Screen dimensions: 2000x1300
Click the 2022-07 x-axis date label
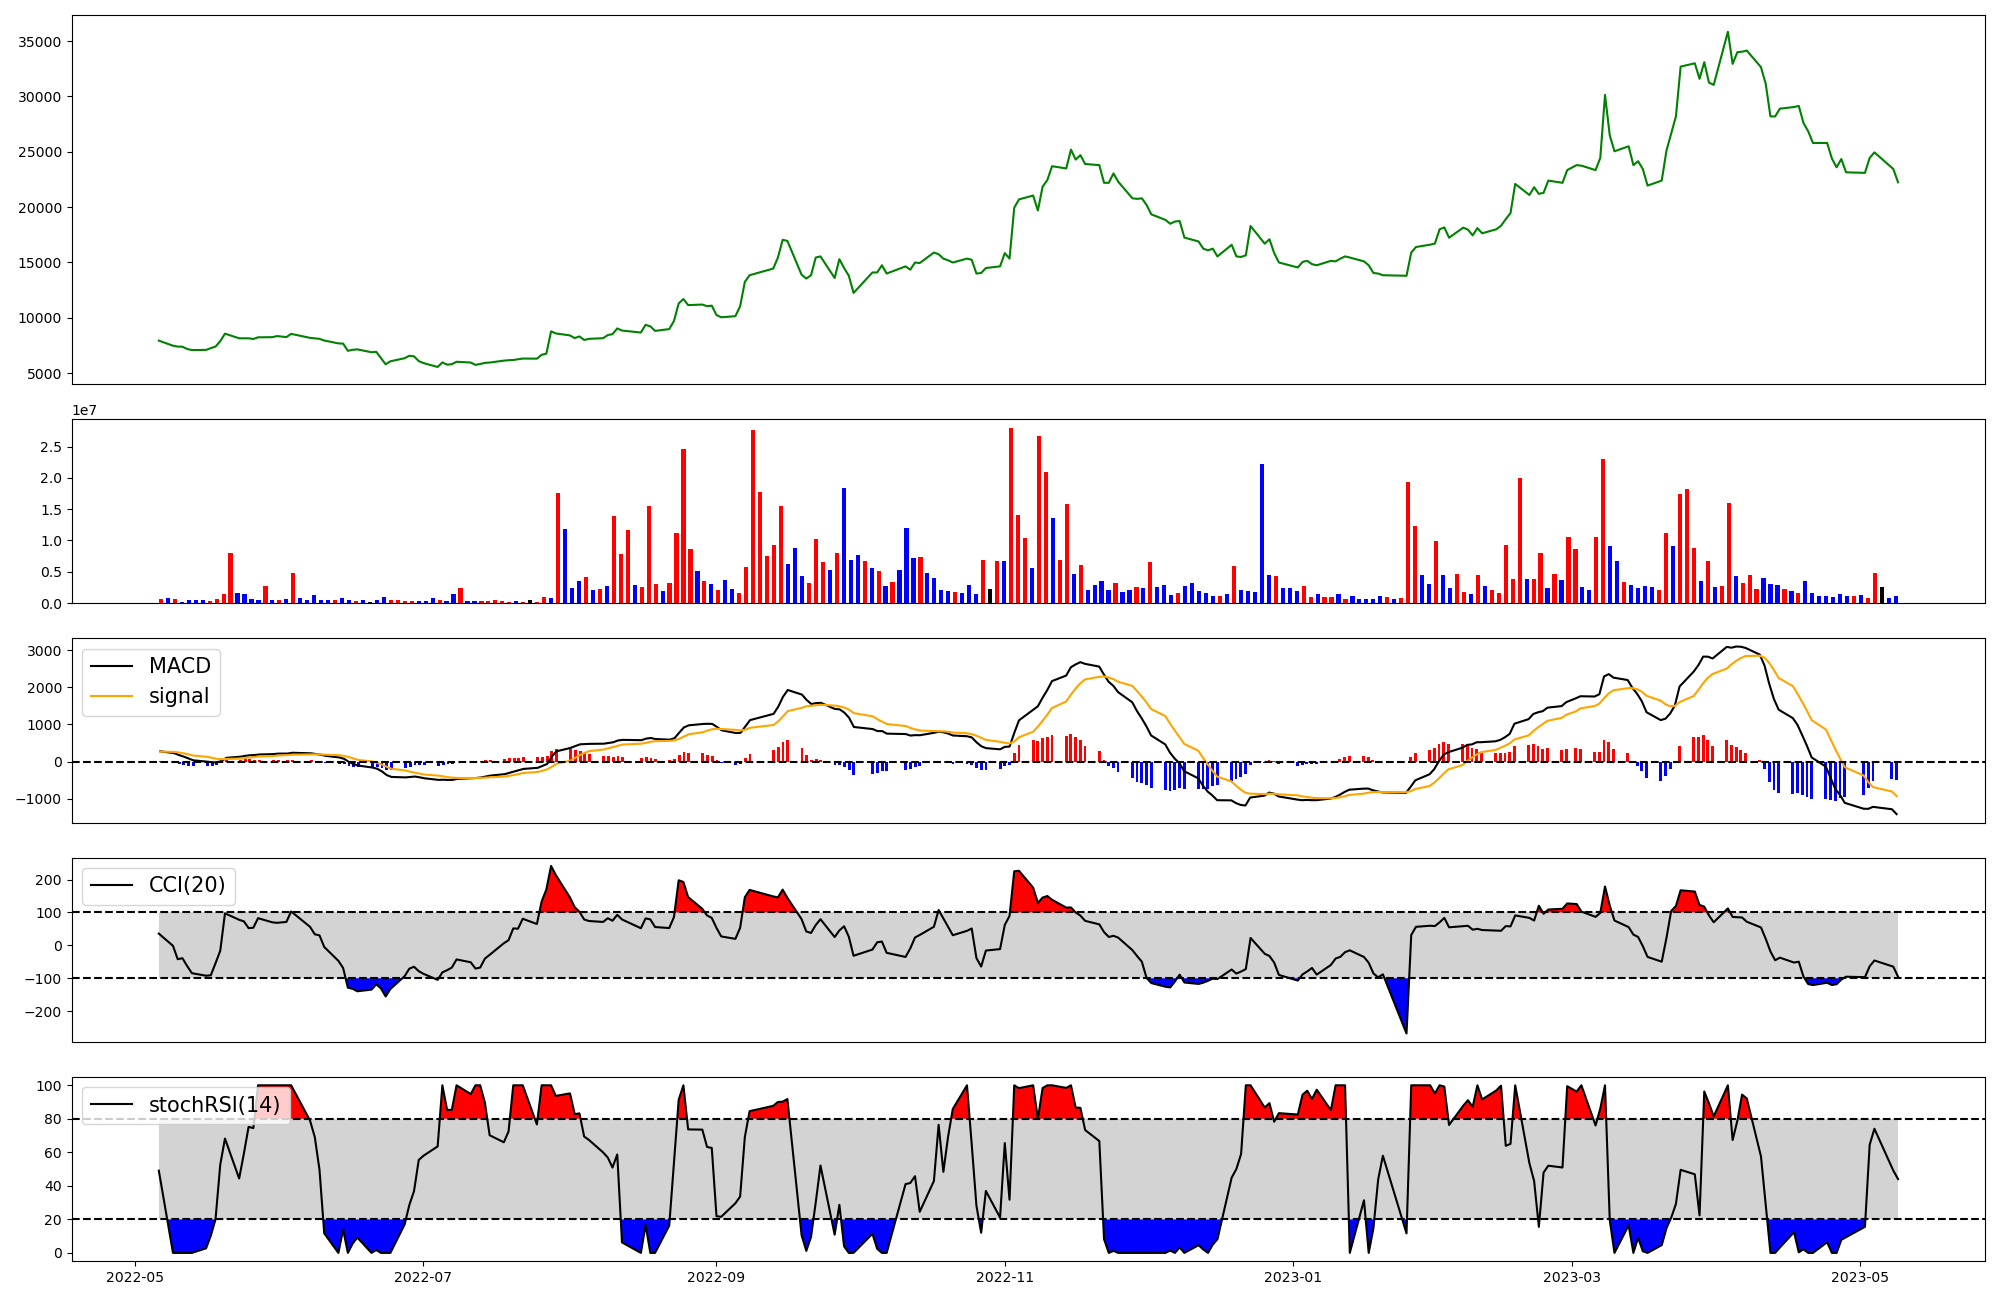tap(424, 1277)
